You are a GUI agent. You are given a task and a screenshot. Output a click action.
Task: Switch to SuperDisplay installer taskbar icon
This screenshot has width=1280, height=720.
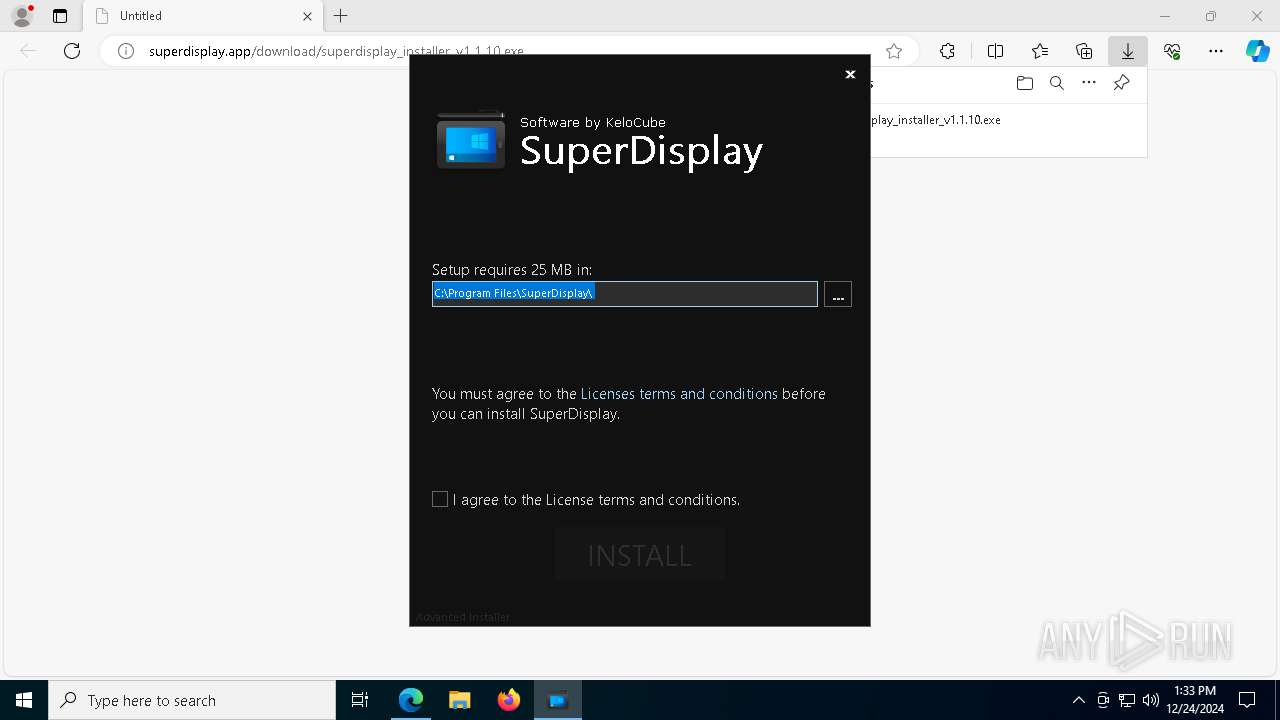(x=558, y=700)
